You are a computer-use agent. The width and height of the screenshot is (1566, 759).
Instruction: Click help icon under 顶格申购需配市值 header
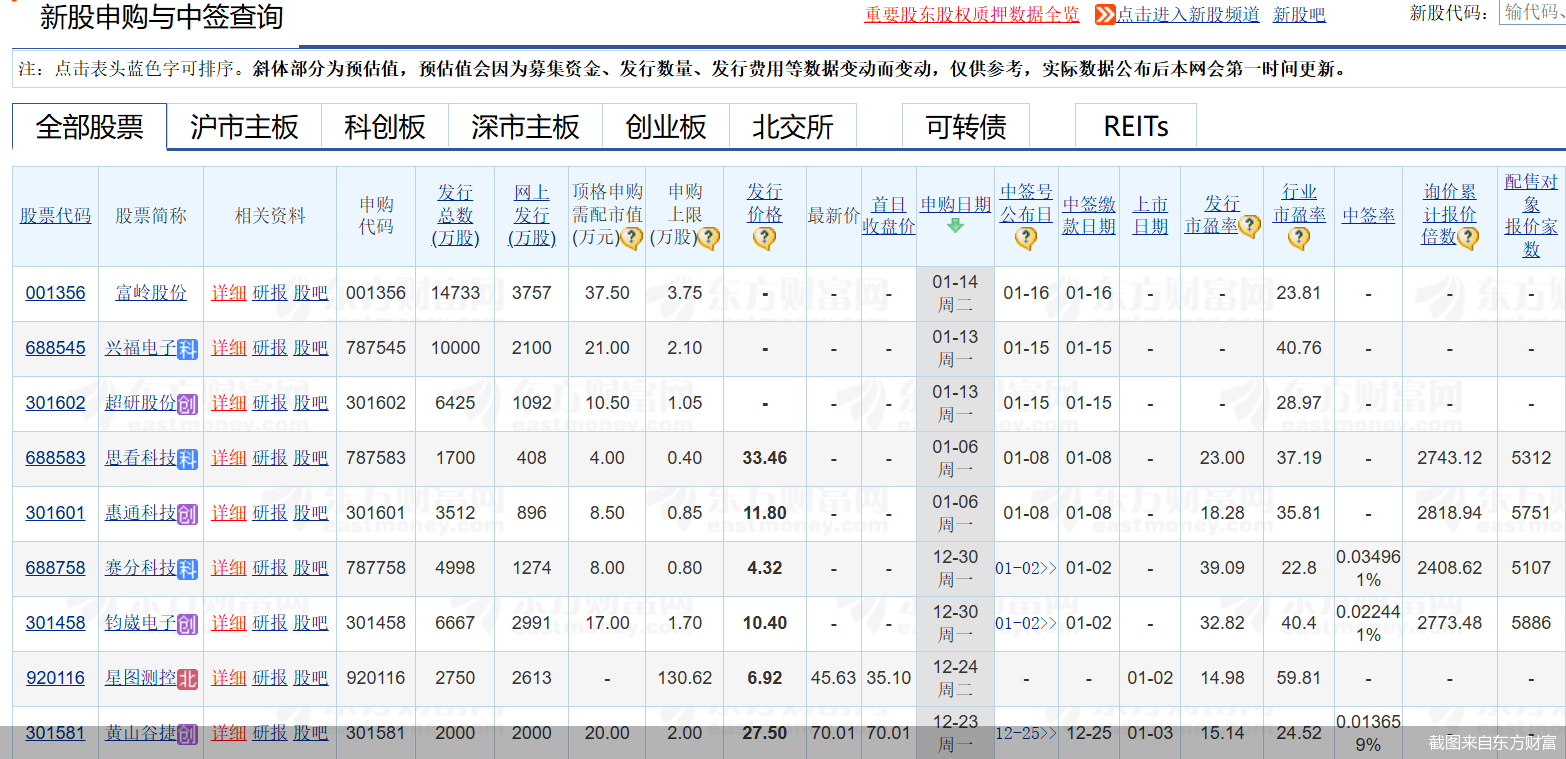(x=632, y=239)
